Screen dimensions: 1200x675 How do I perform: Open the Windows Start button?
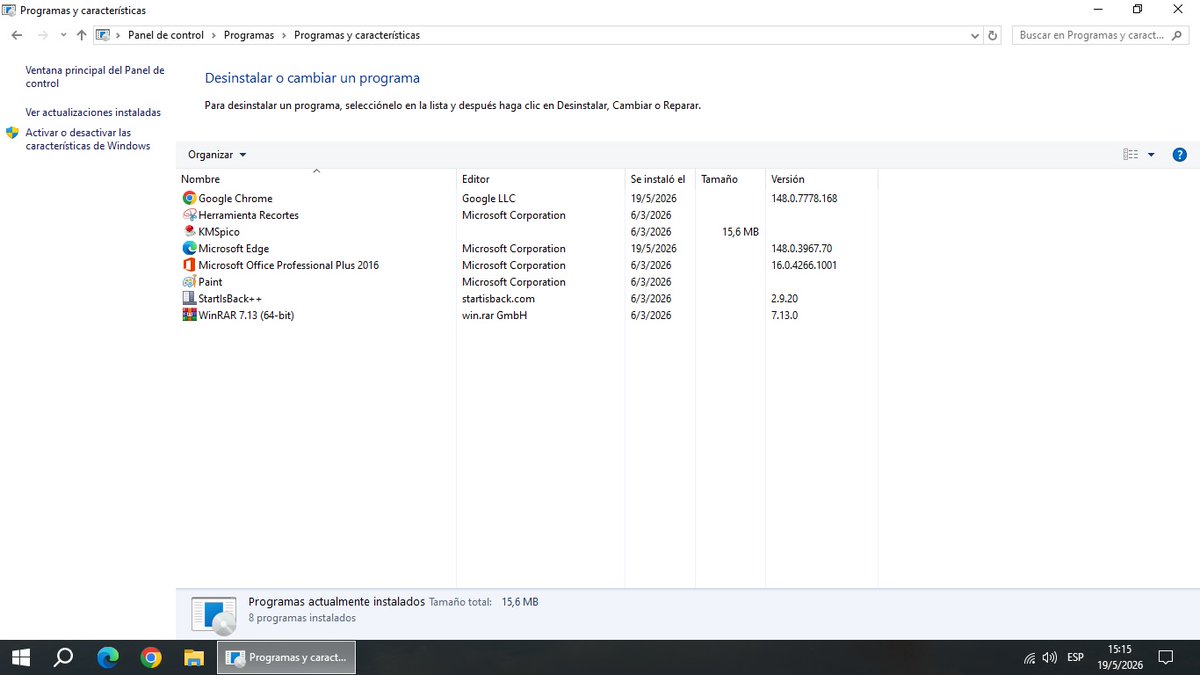(x=21, y=657)
